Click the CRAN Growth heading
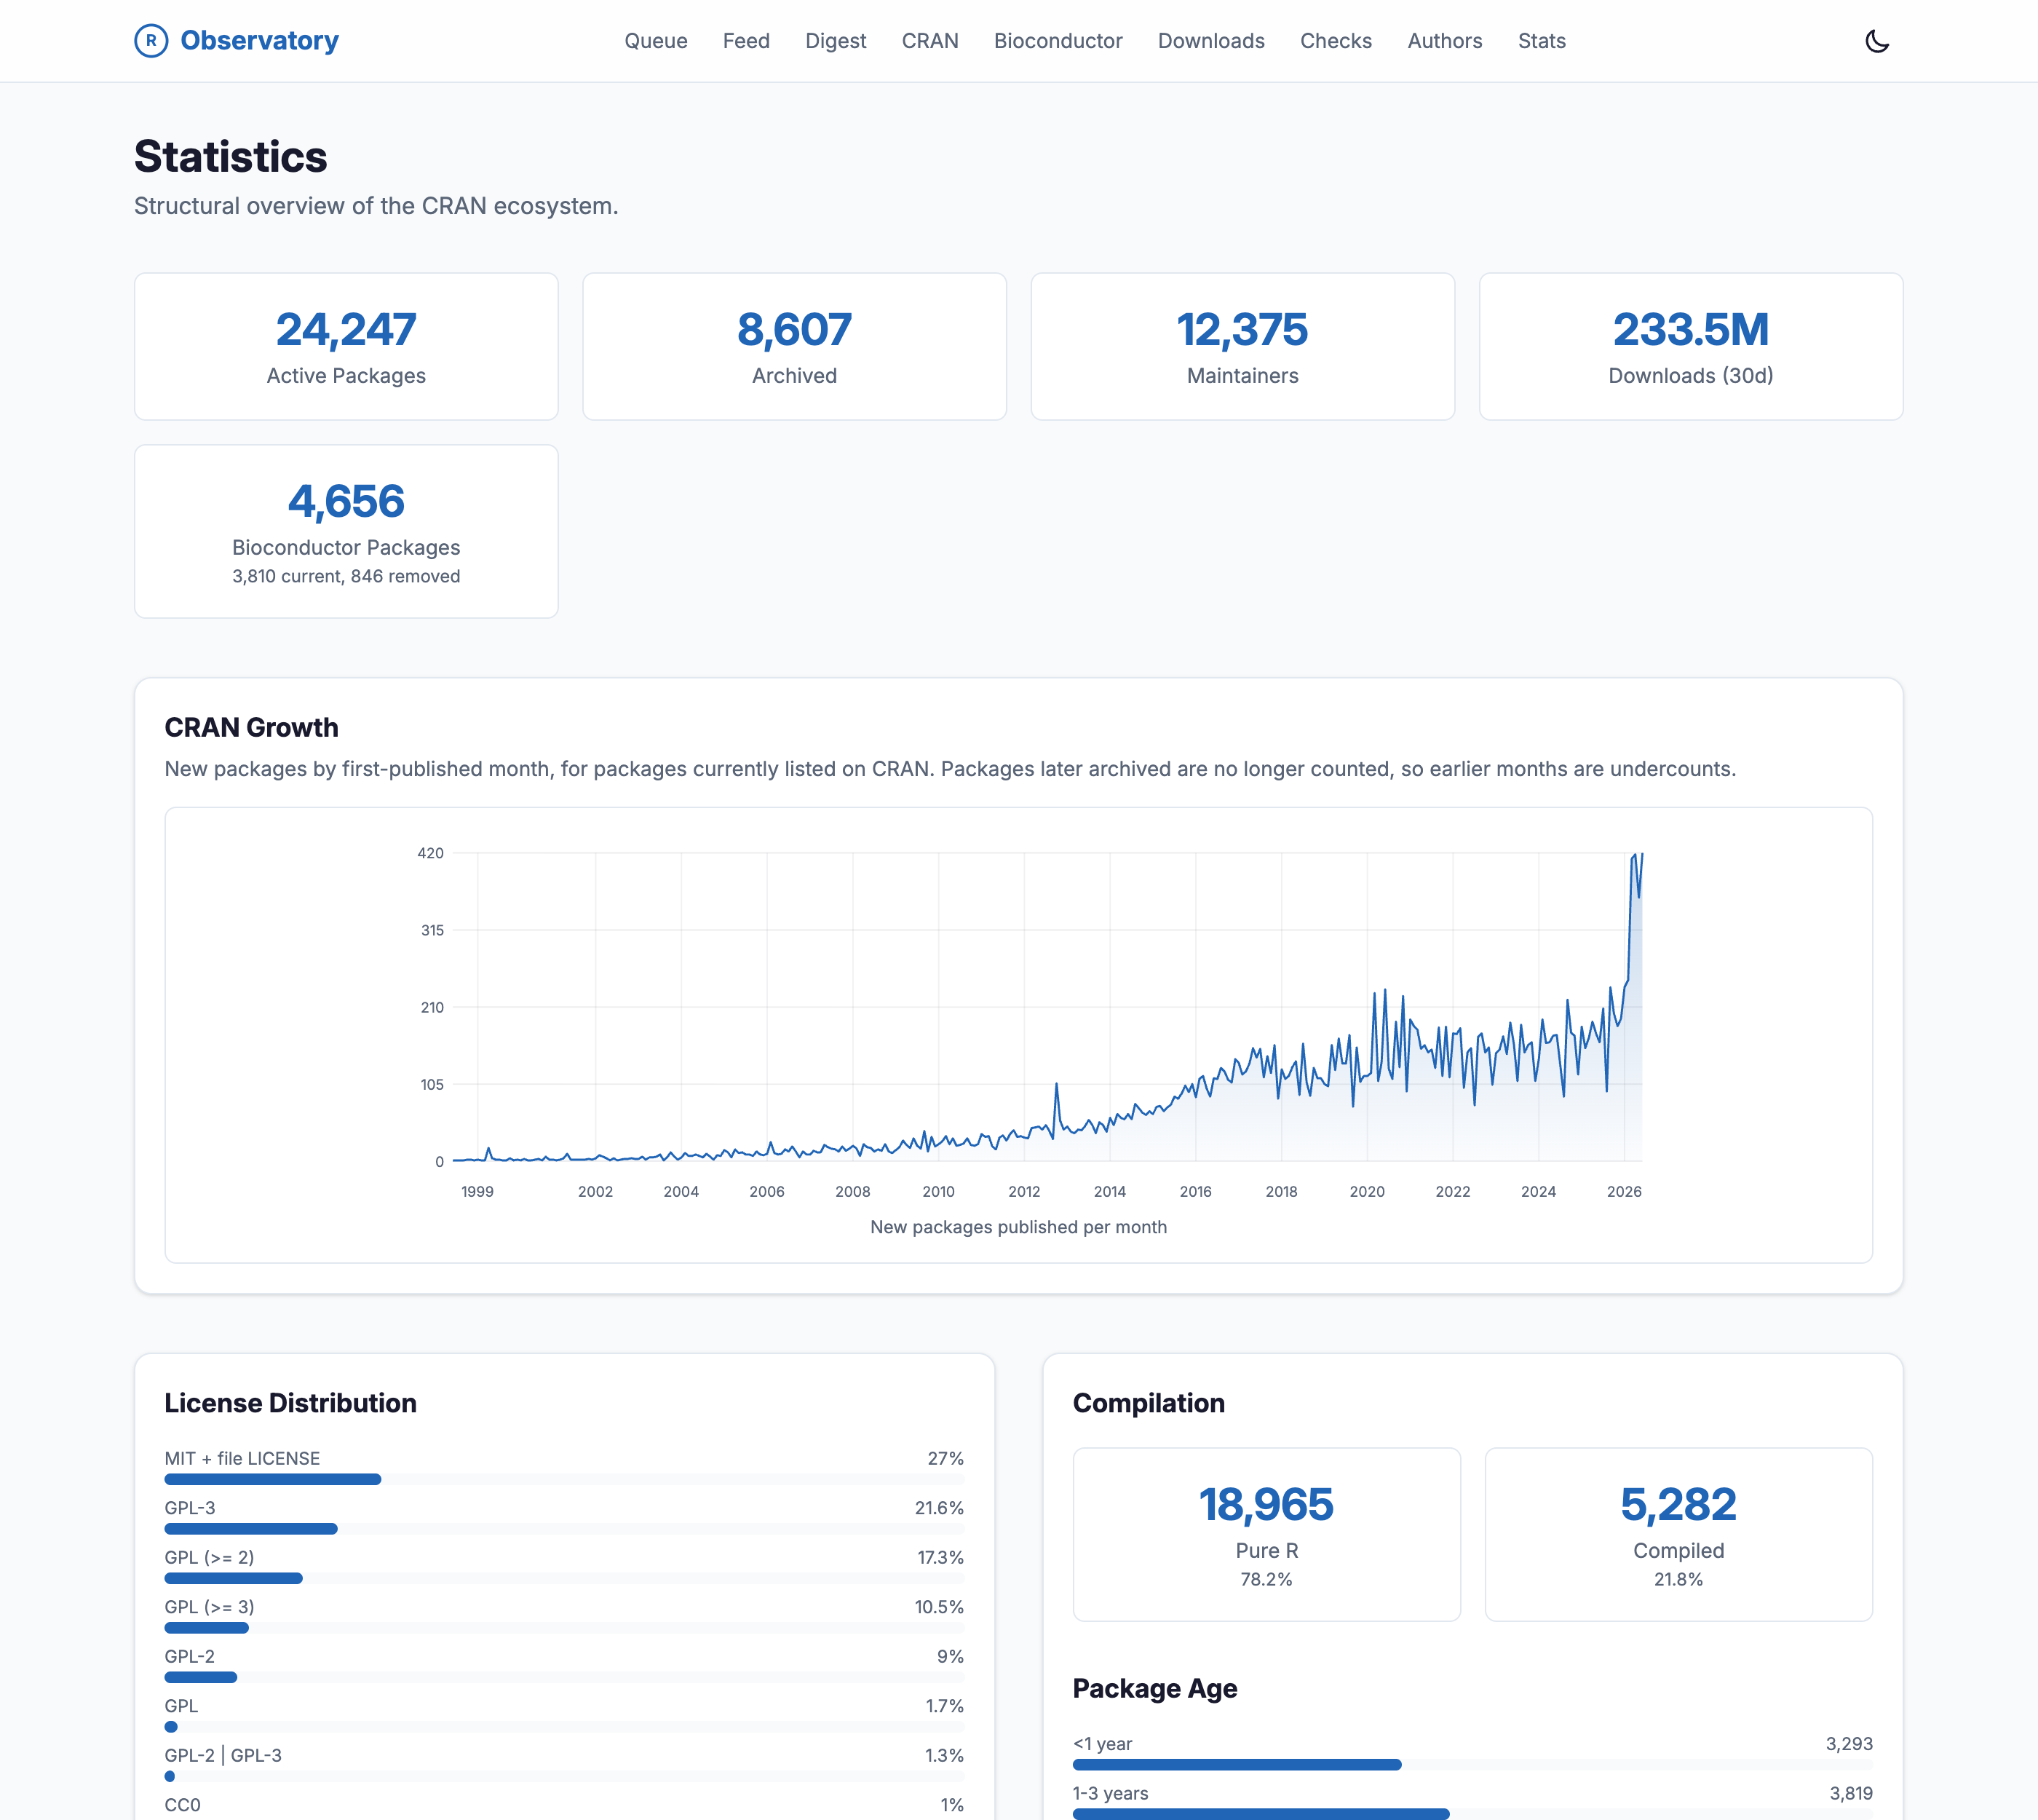Screen dimensions: 2038x1820 pyautogui.click(x=251, y=727)
